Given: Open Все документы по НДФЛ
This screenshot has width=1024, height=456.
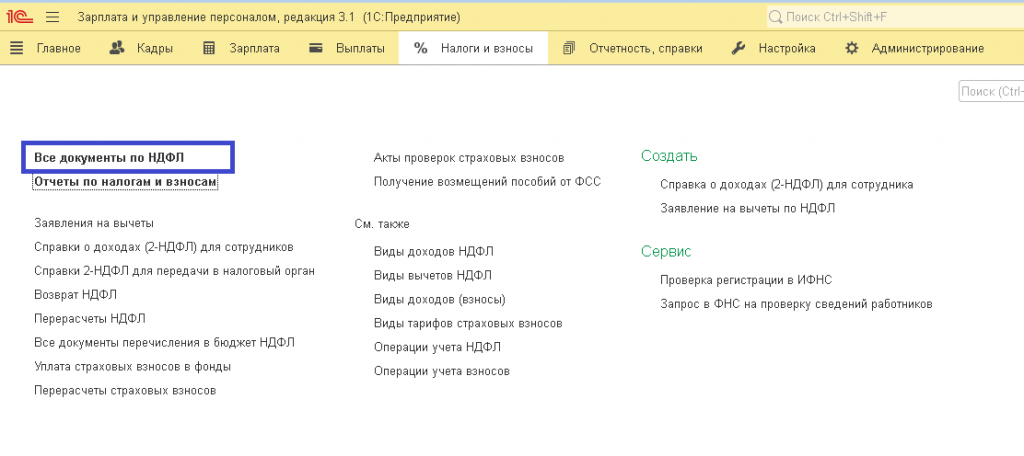Looking at the screenshot, I should tap(109, 158).
